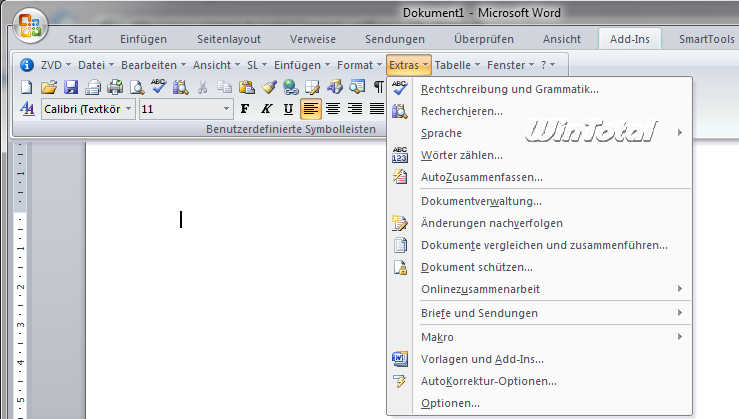The height and width of the screenshot is (419, 739).
Task: Choose Wörter zählen menu entry
Action: [539, 155]
